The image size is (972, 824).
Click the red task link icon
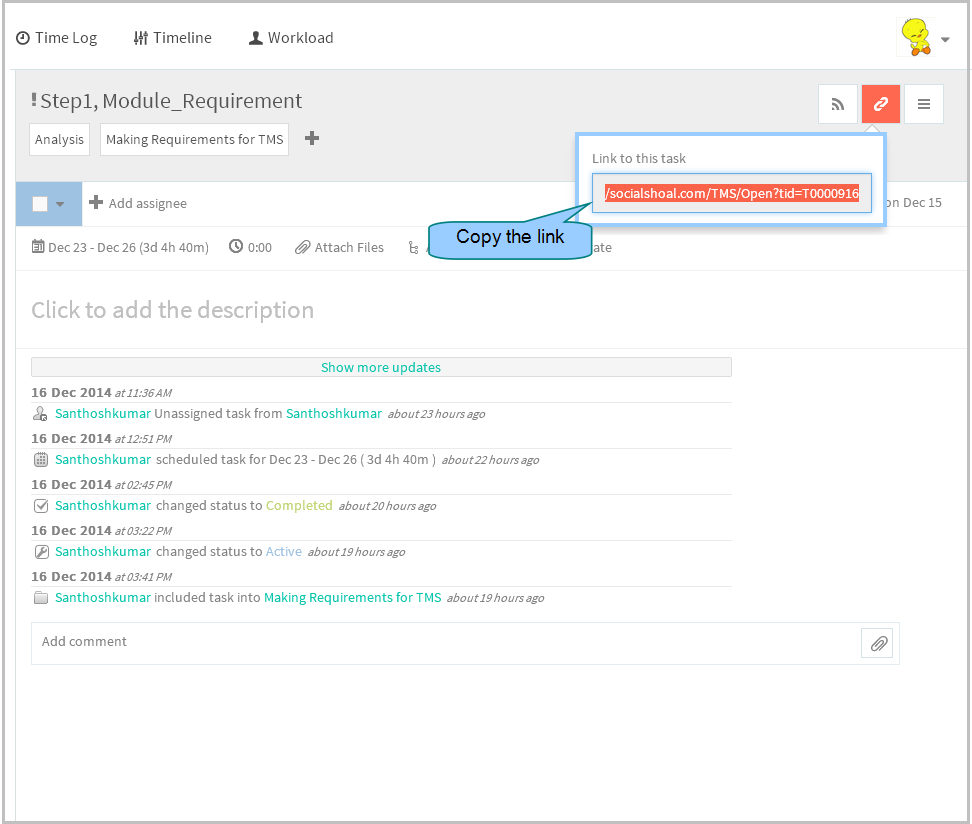coord(880,104)
